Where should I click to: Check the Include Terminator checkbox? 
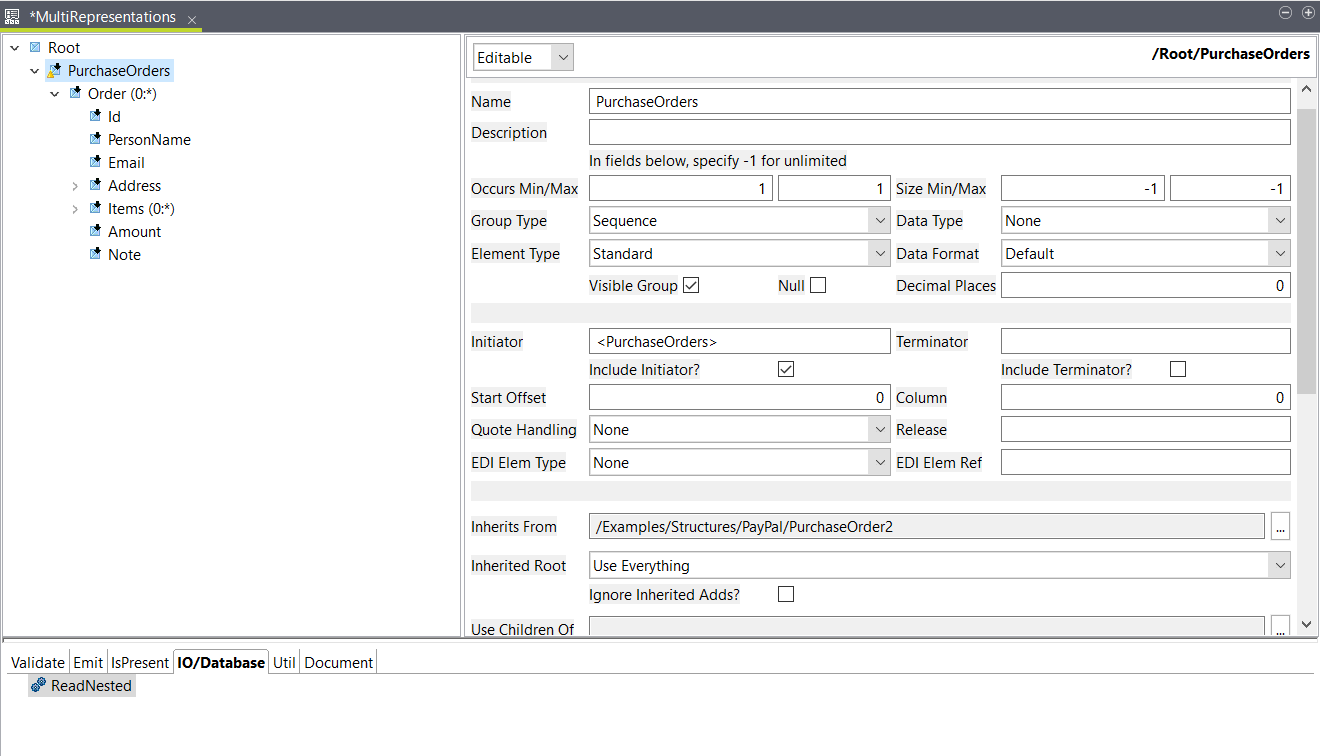coord(1177,368)
